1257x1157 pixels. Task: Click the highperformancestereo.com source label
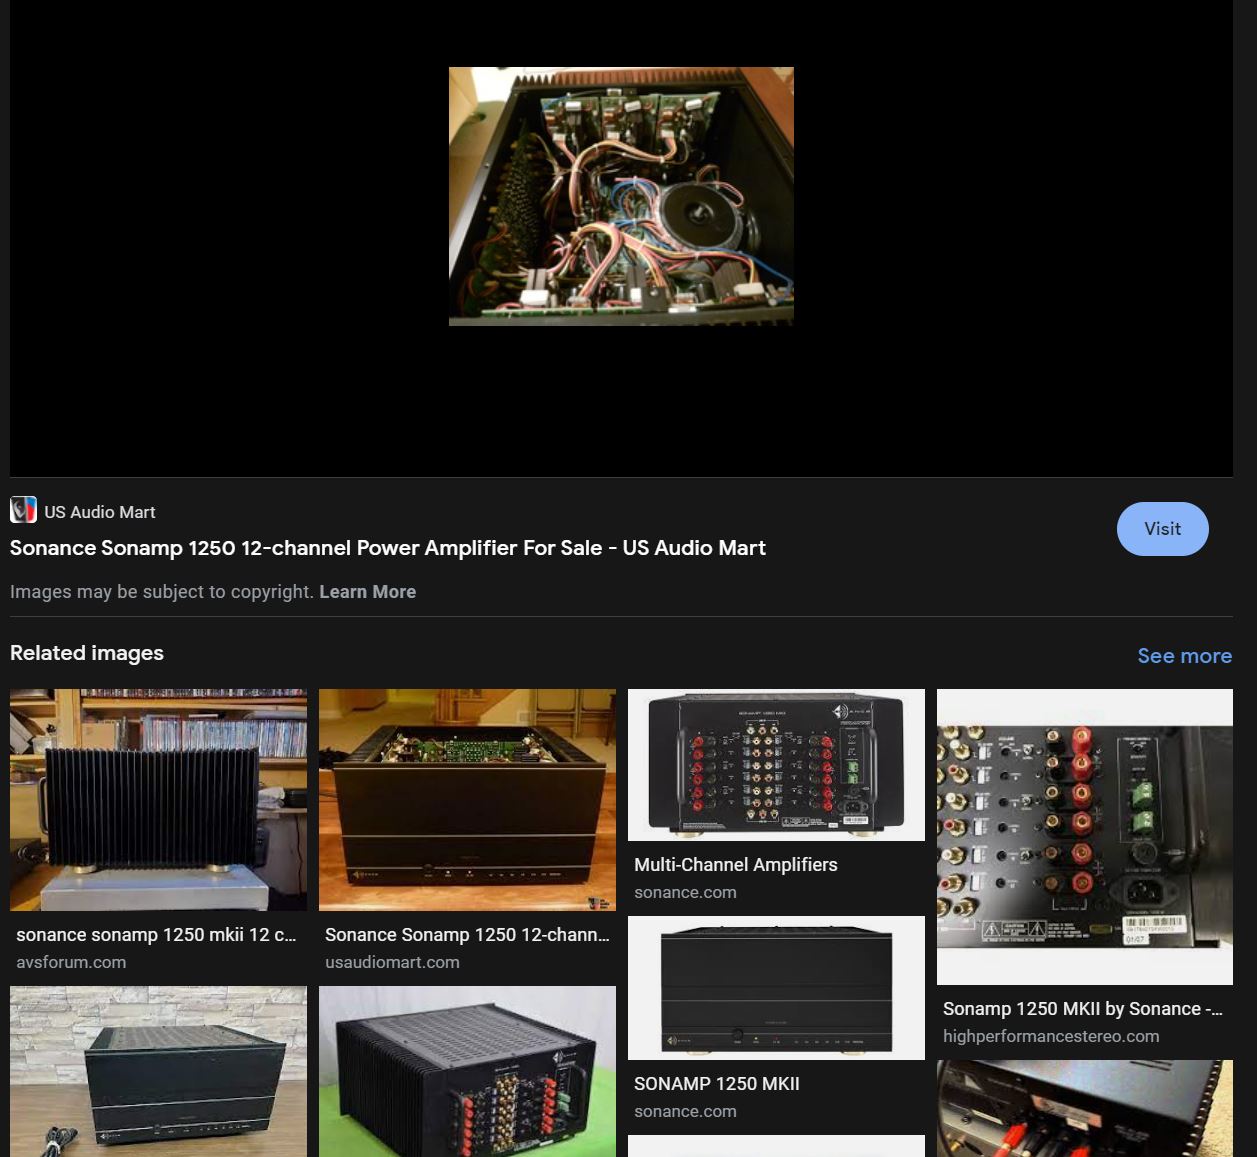tap(1051, 1036)
